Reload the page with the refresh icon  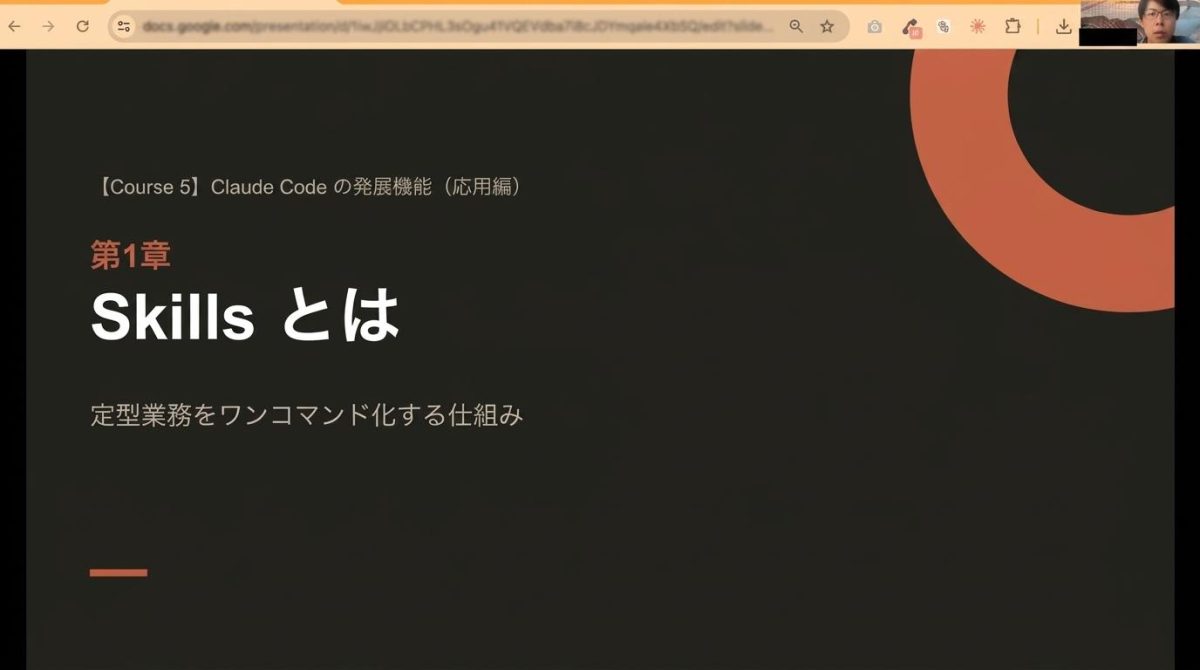(83, 27)
